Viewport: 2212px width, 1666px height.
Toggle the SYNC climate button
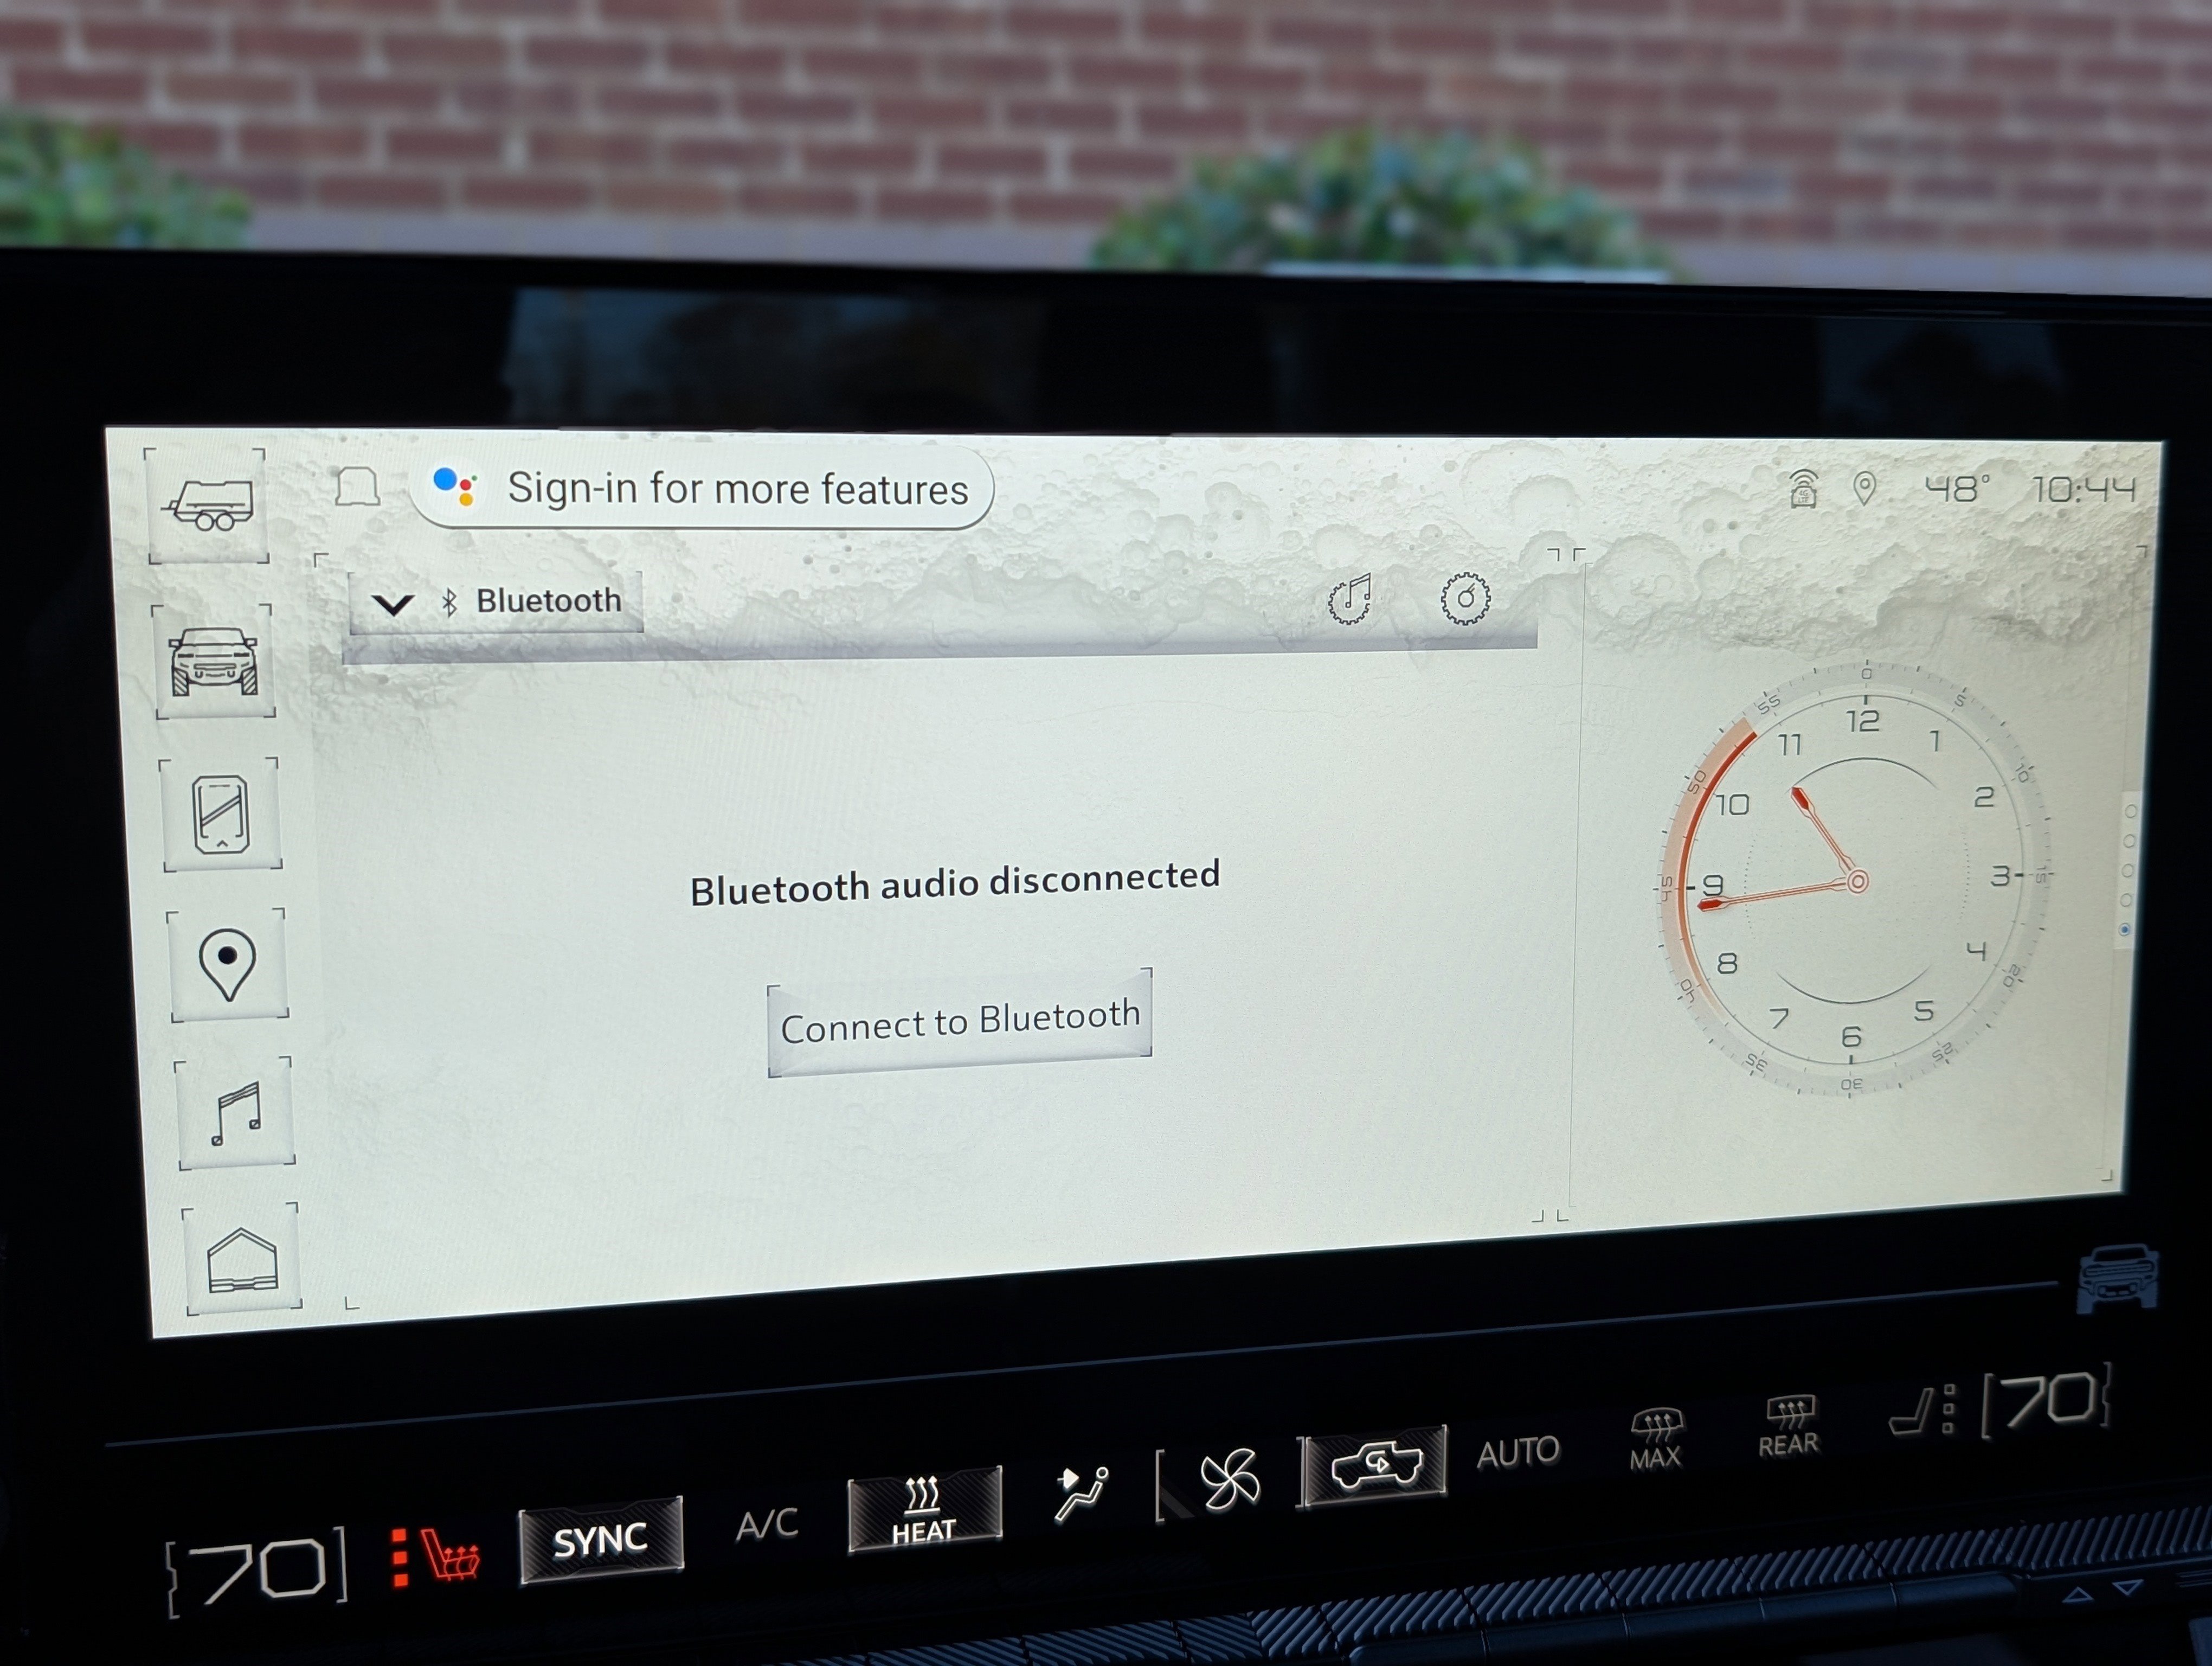pos(601,1540)
